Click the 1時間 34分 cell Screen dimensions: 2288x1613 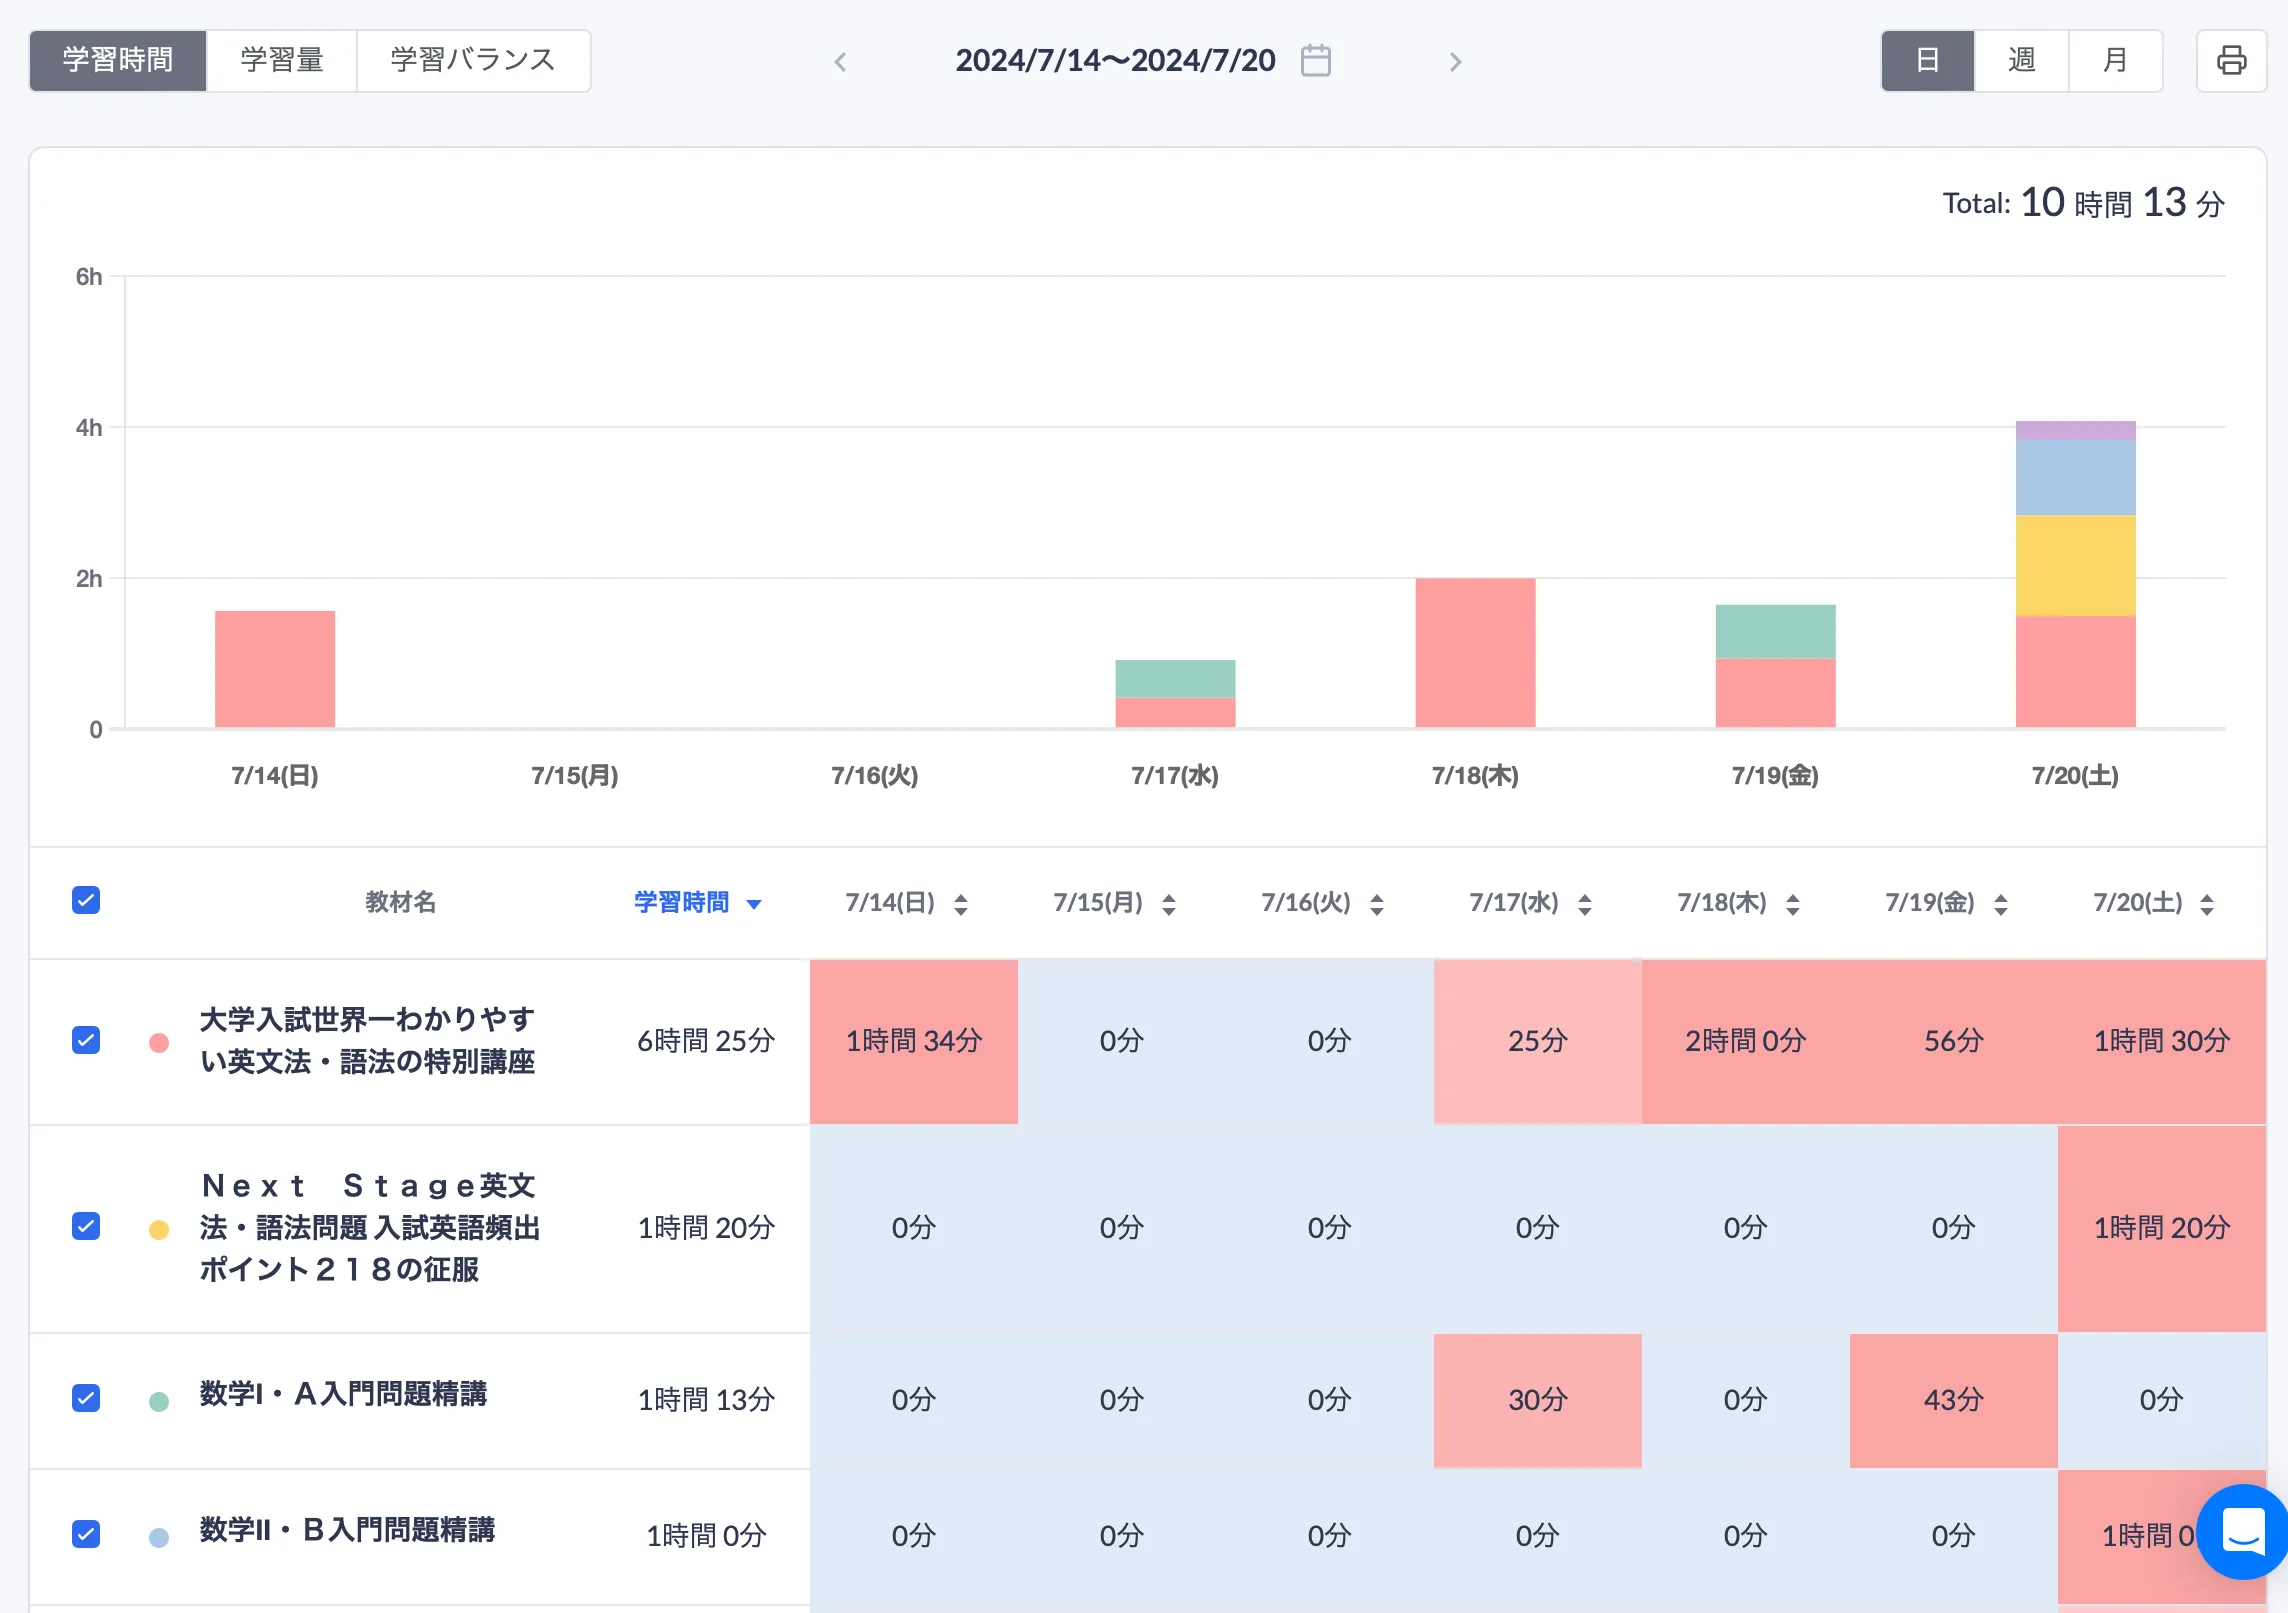(914, 1041)
